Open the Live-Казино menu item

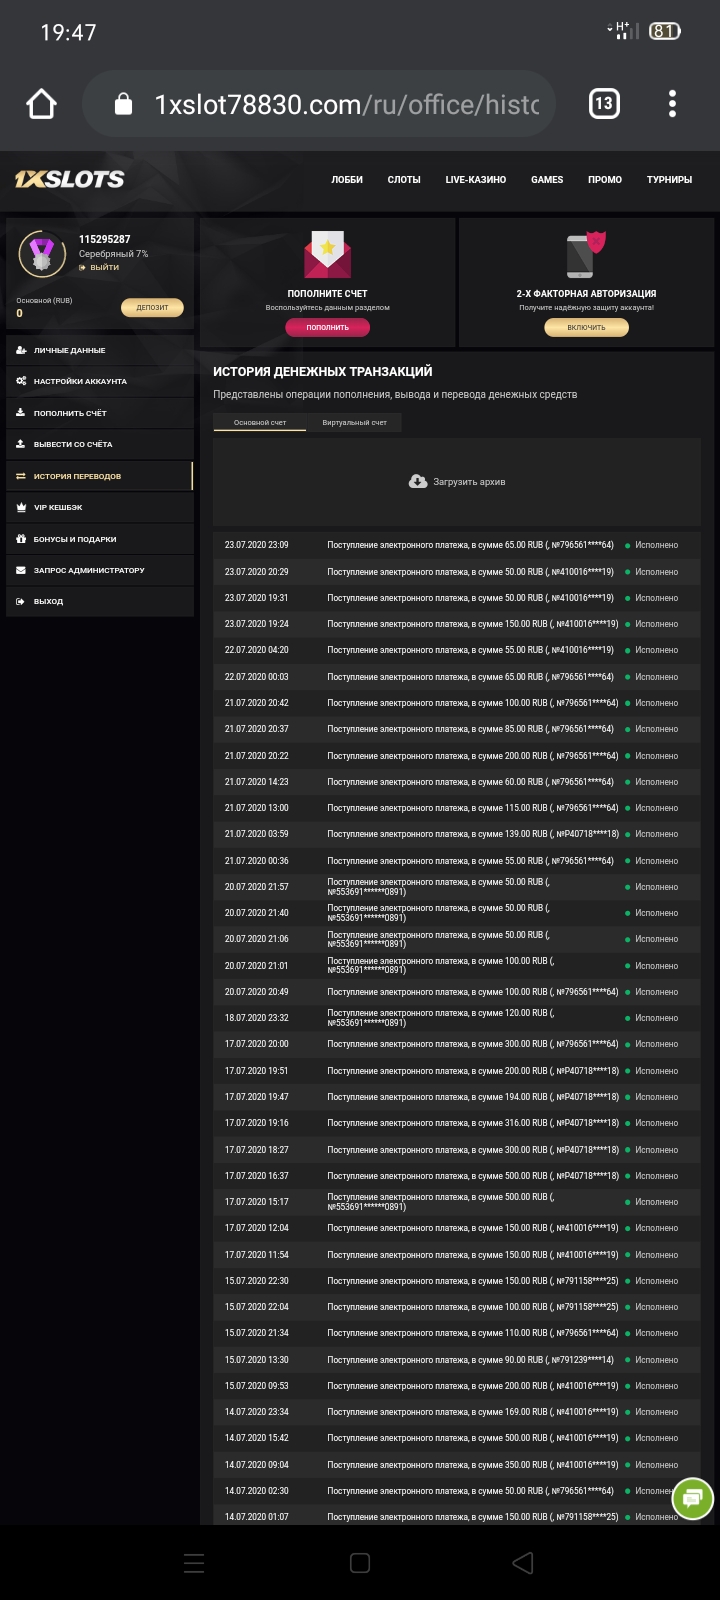(476, 180)
